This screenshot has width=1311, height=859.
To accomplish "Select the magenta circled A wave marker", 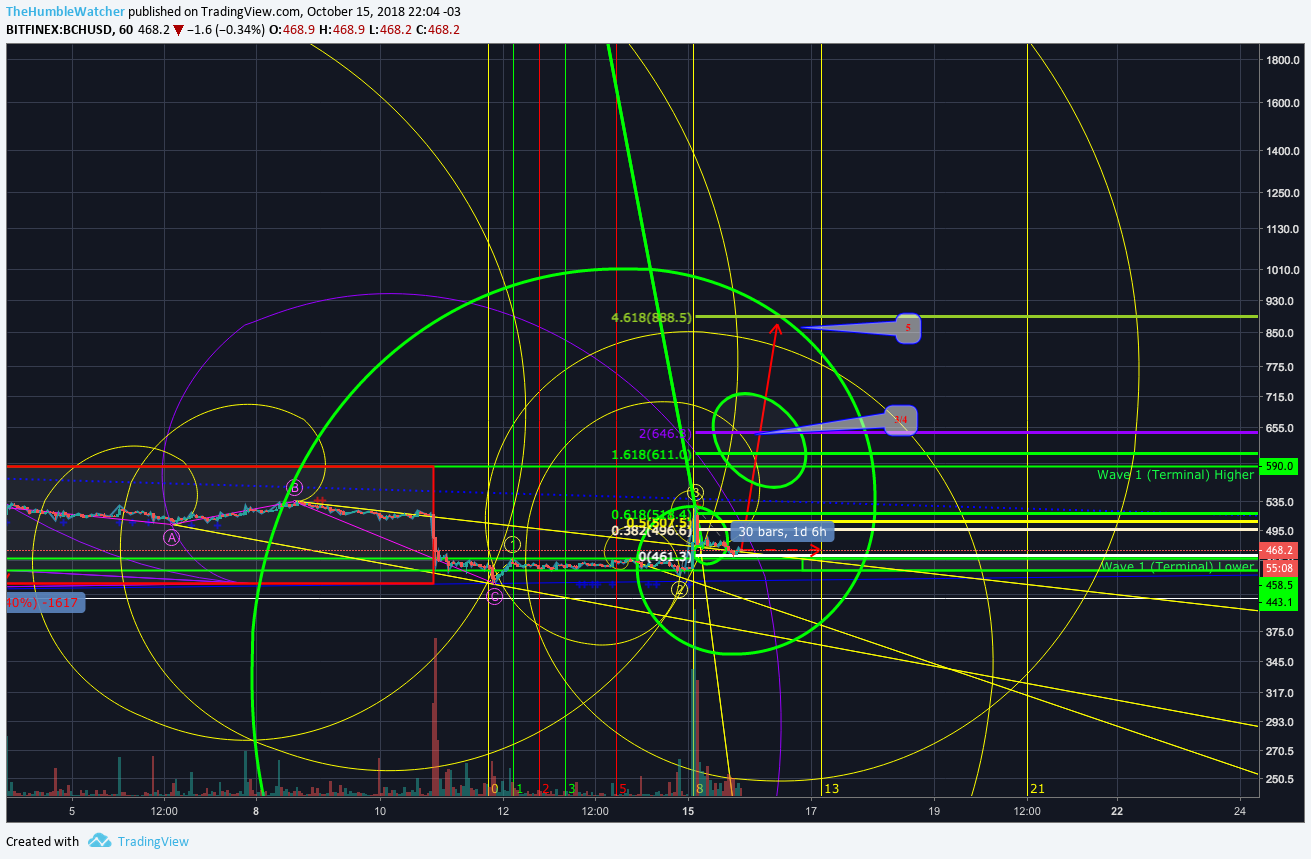I will coord(172,537).
